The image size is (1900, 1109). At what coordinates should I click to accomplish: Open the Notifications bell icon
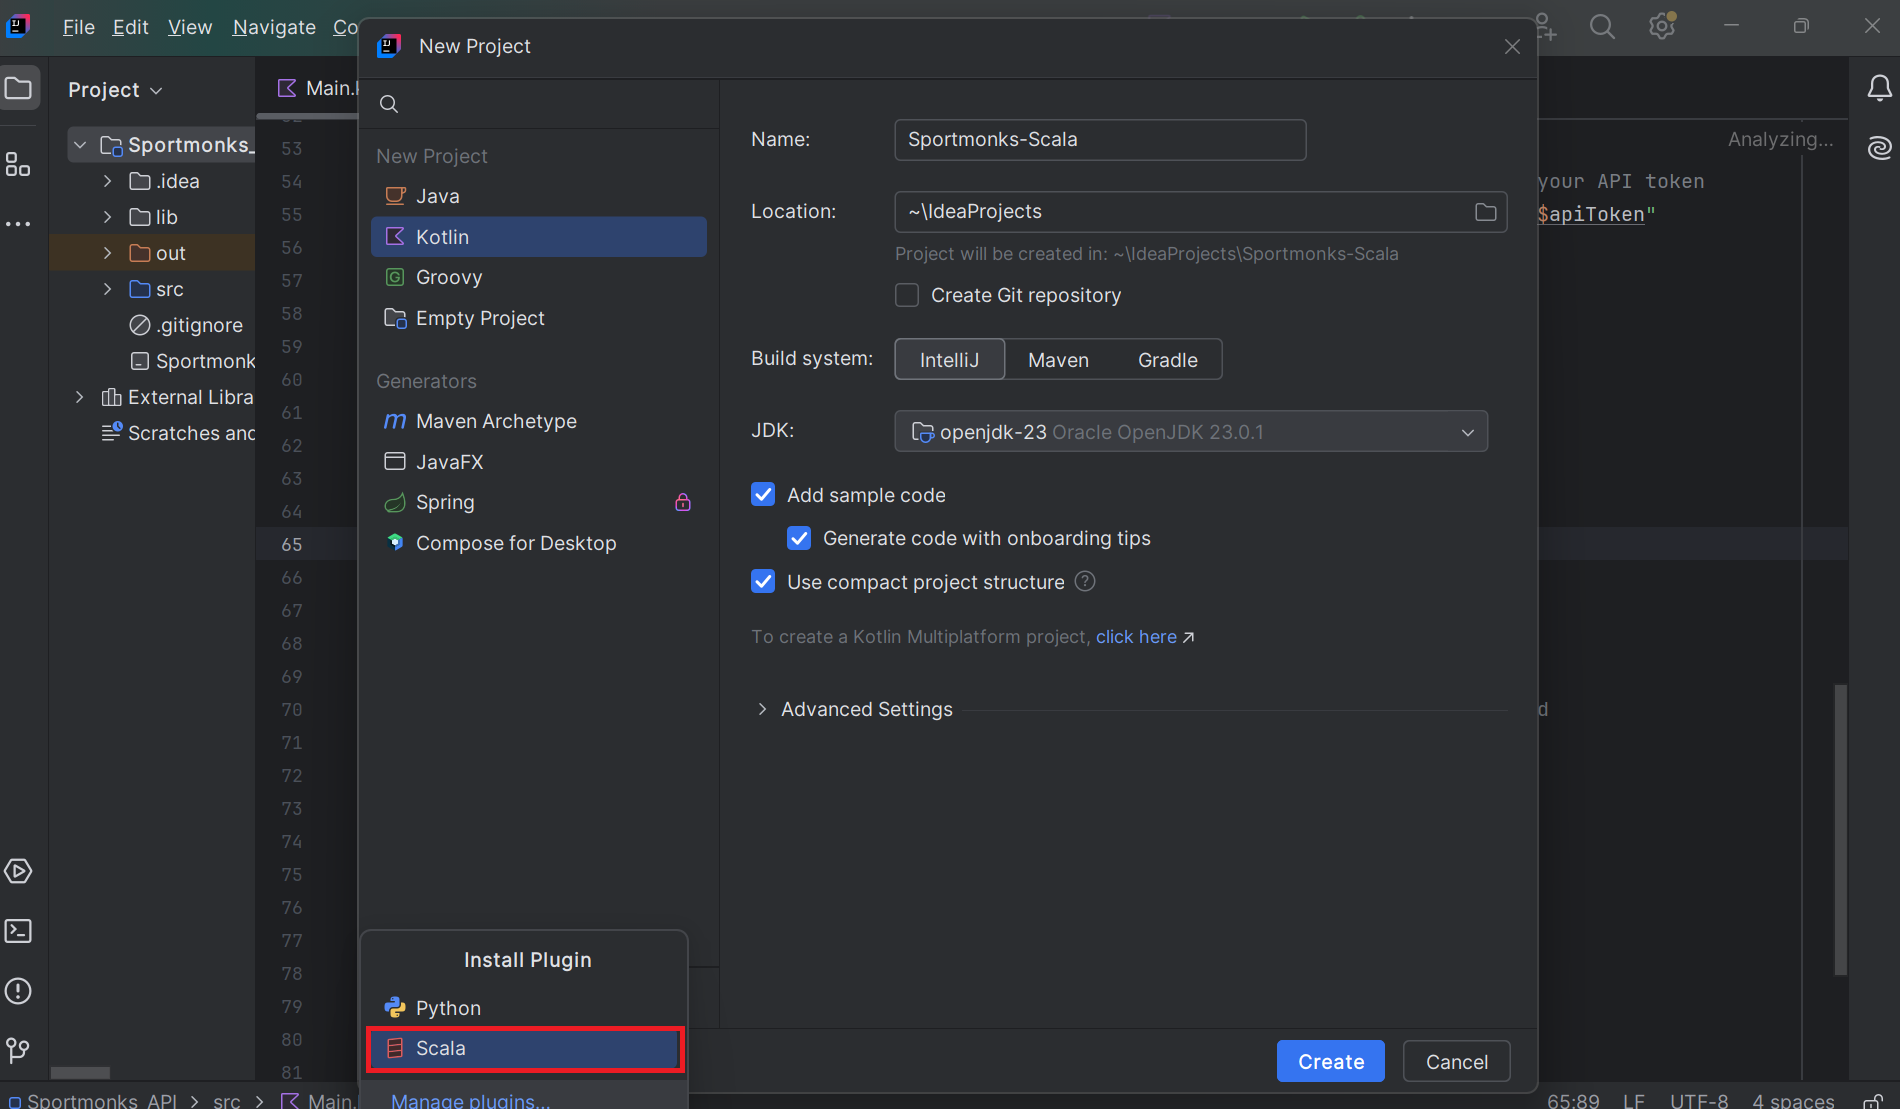[1879, 89]
